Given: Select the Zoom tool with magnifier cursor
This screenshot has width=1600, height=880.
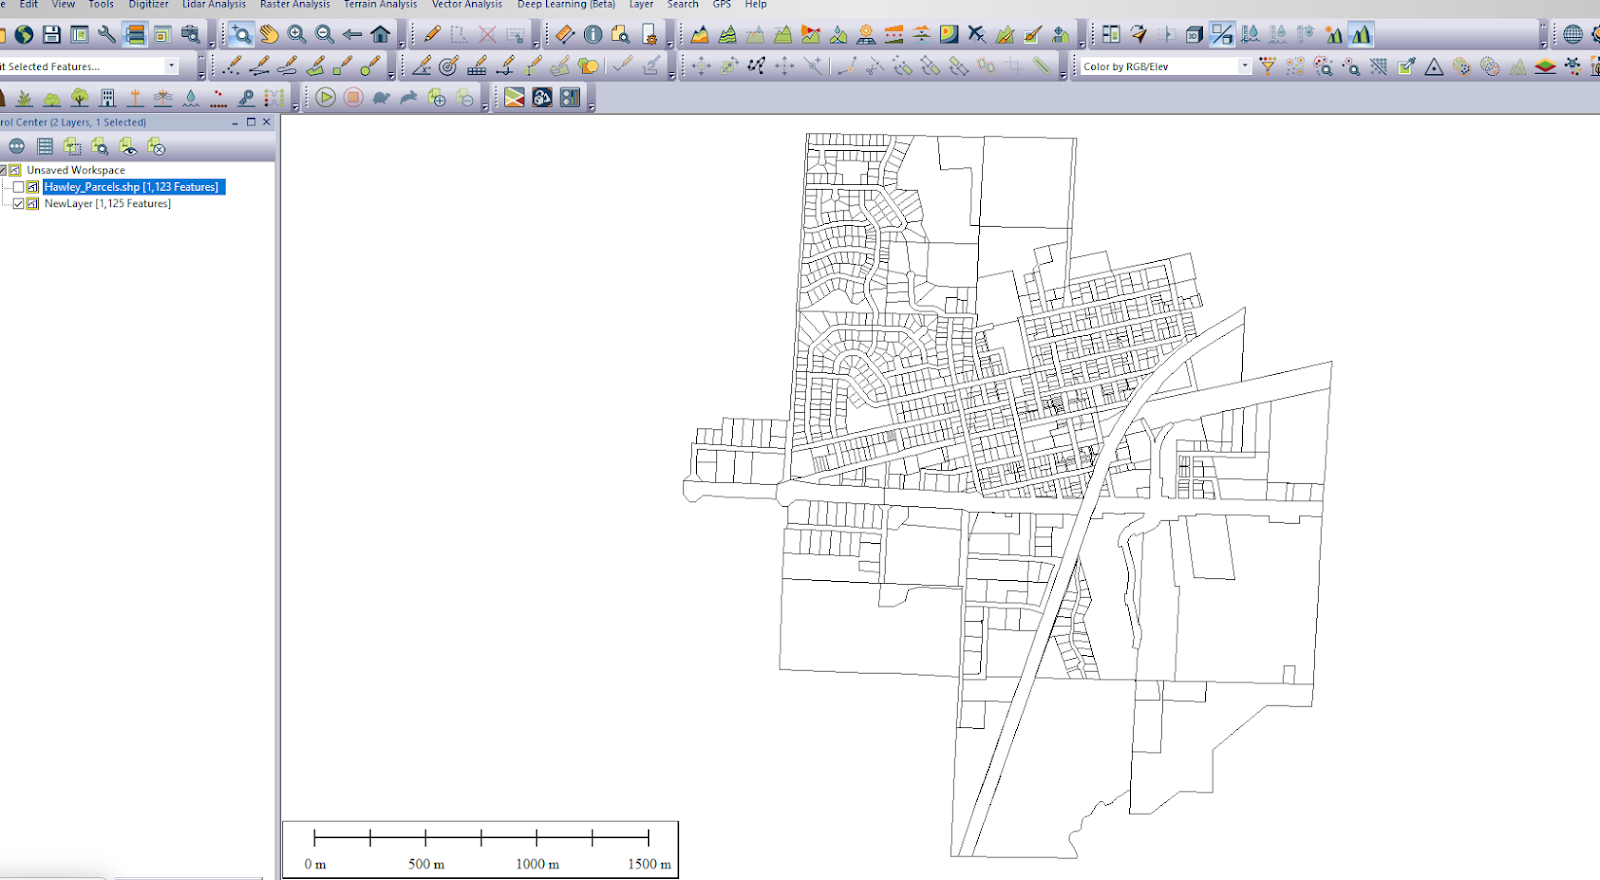Looking at the screenshot, I should coord(241,35).
